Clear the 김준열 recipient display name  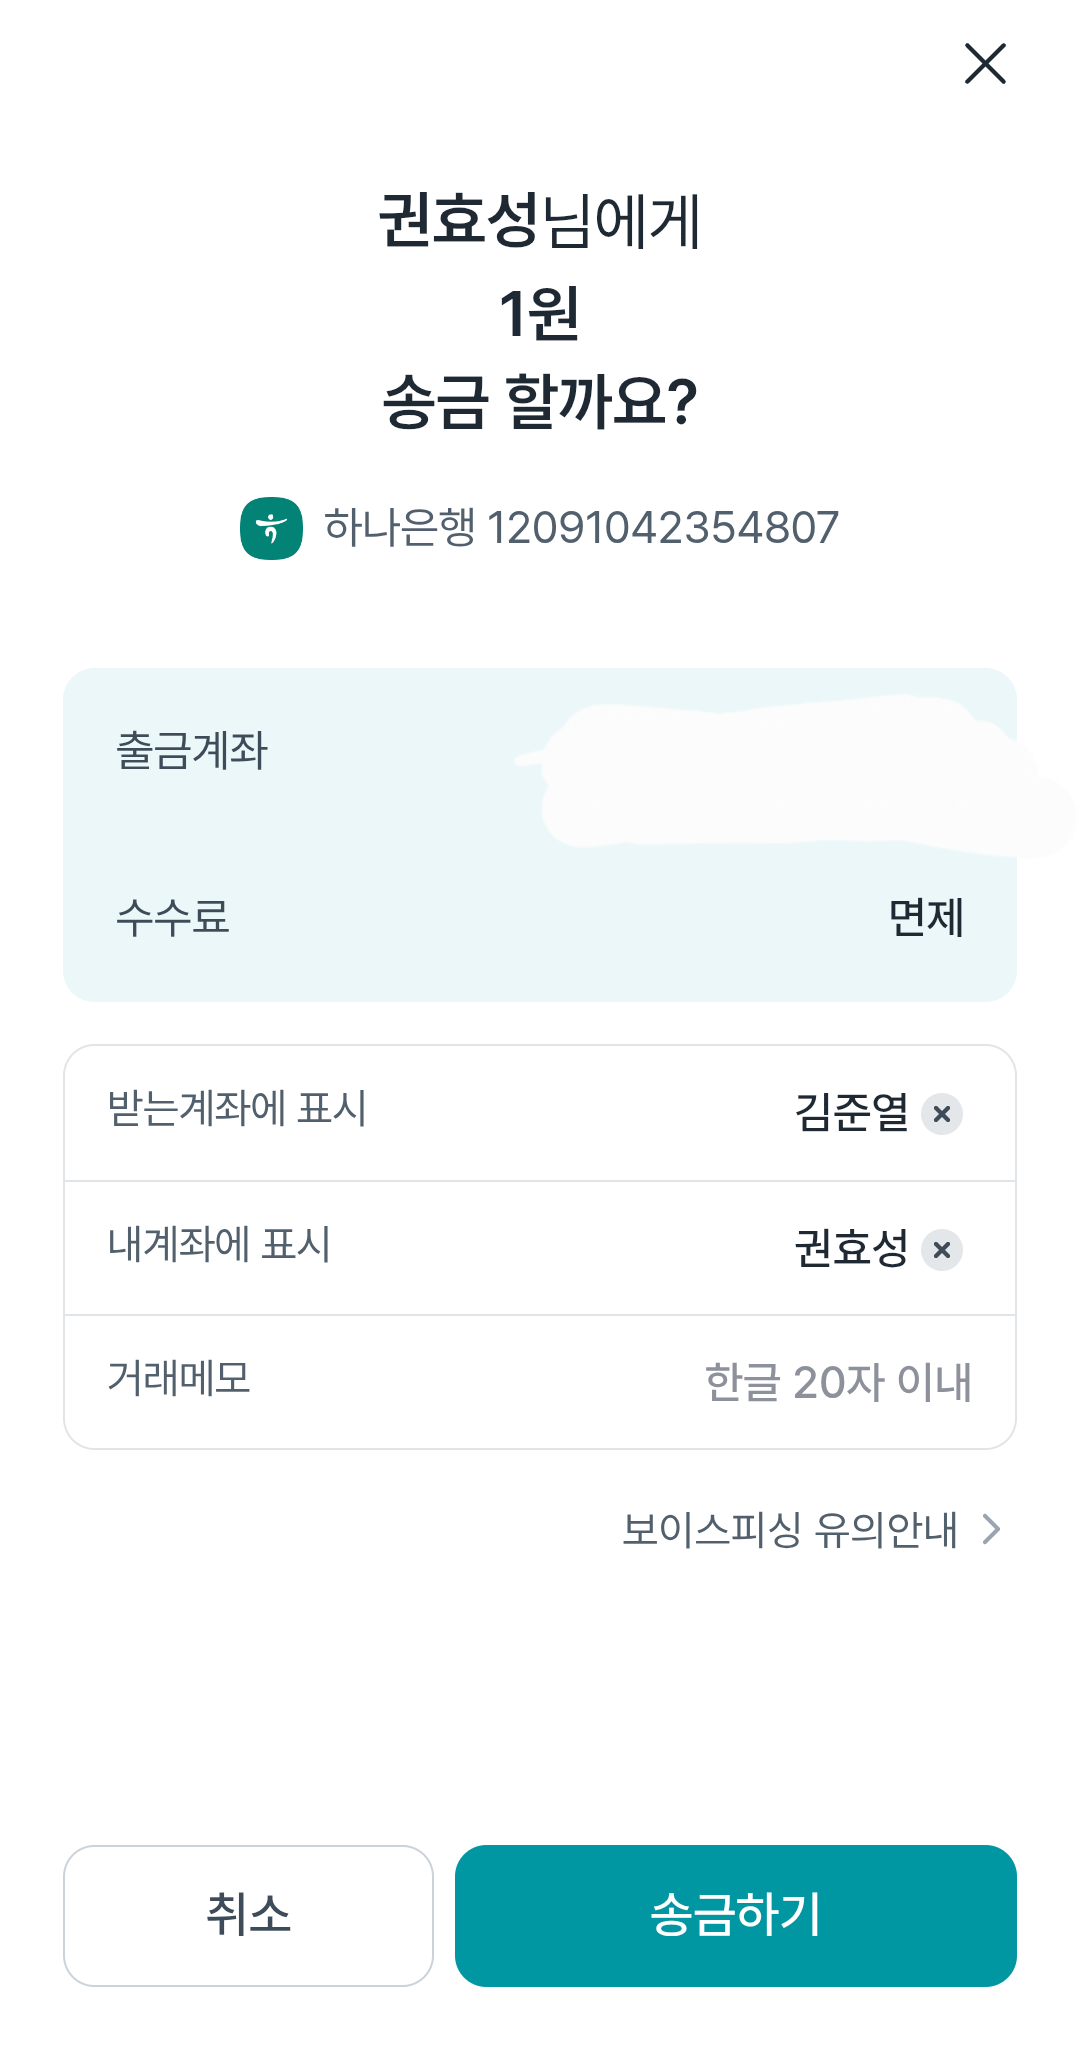pos(942,1114)
